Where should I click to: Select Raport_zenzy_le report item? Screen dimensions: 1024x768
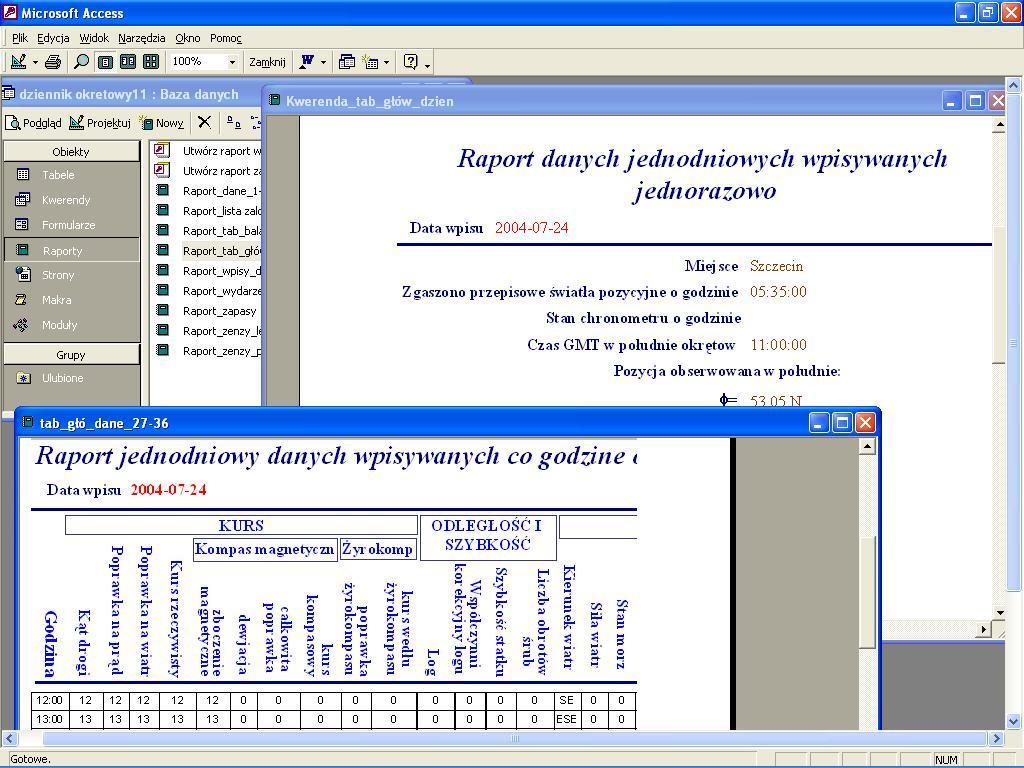(207, 331)
